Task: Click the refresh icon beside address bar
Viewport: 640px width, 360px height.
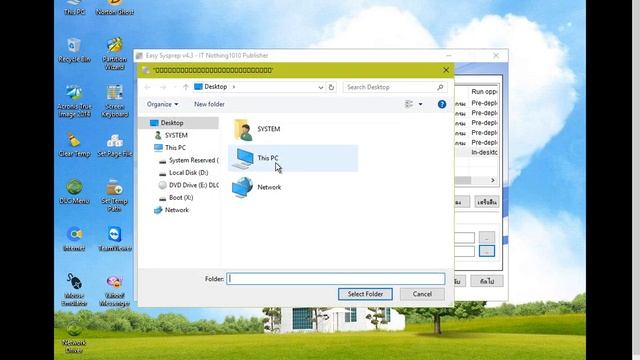Action: click(x=331, y=87)
